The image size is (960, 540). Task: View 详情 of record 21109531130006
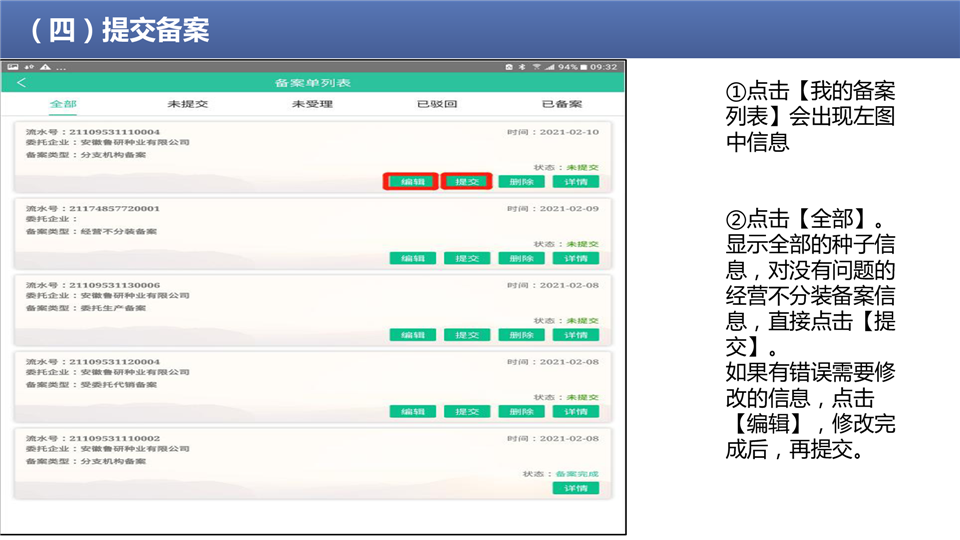click(x=575, y=335)
